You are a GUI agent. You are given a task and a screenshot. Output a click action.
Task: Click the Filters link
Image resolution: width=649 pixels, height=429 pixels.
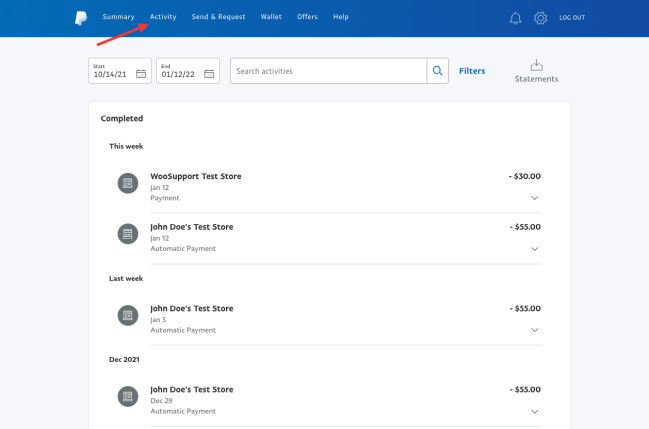tap(472, 71)
